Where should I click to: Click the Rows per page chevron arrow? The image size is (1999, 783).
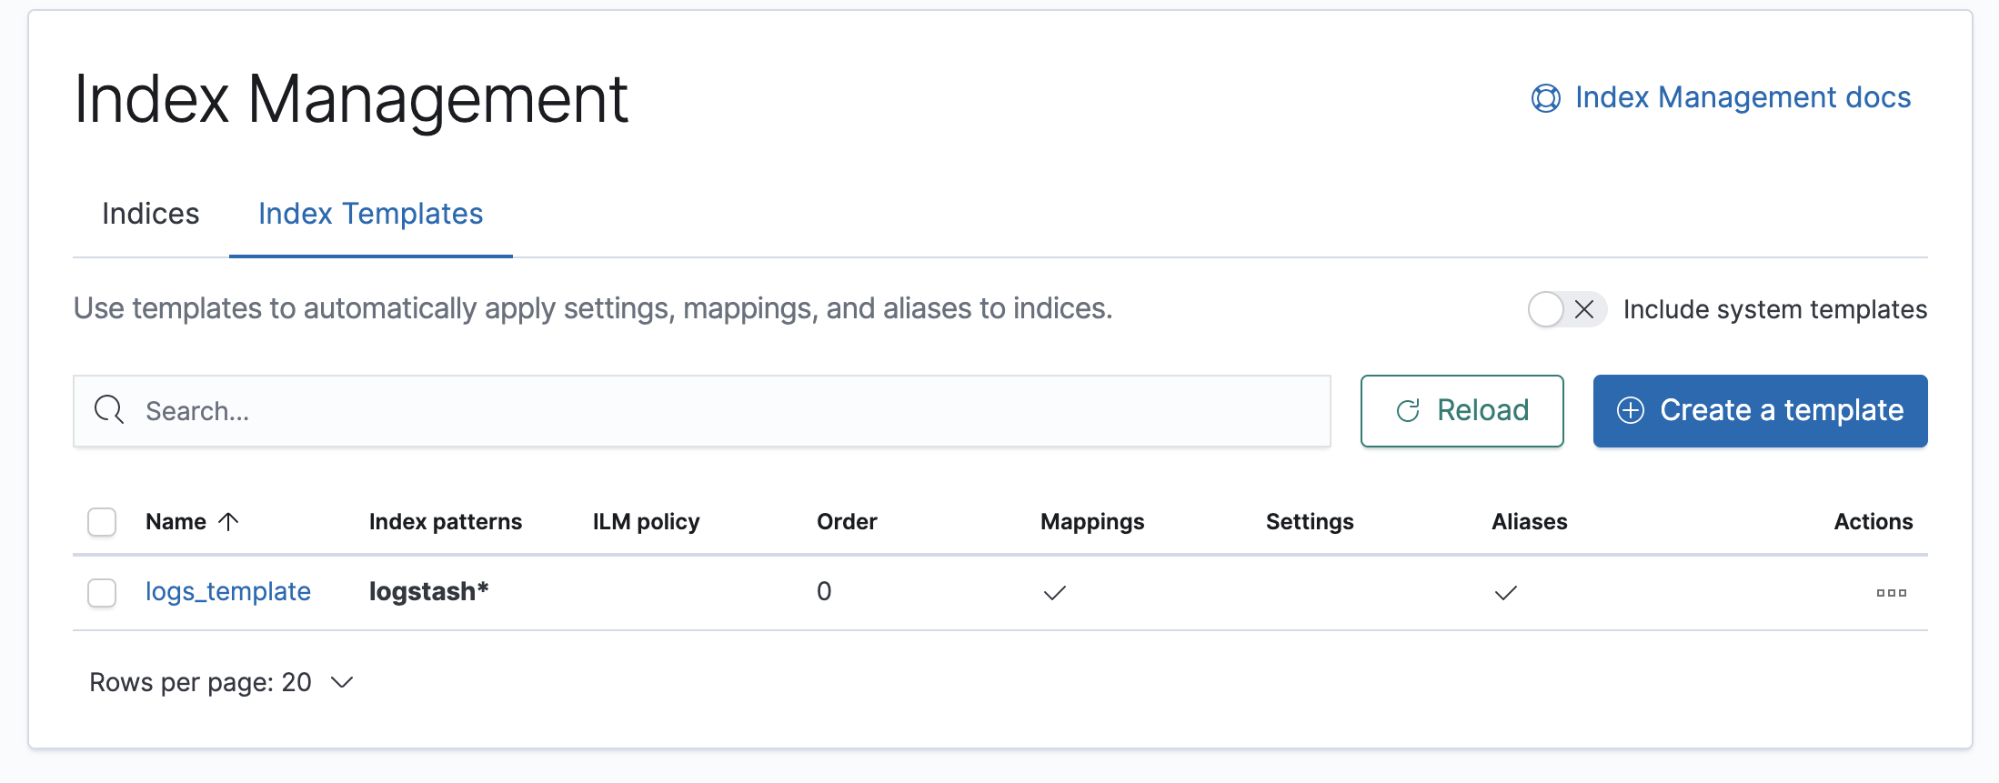tap(342, 683)
